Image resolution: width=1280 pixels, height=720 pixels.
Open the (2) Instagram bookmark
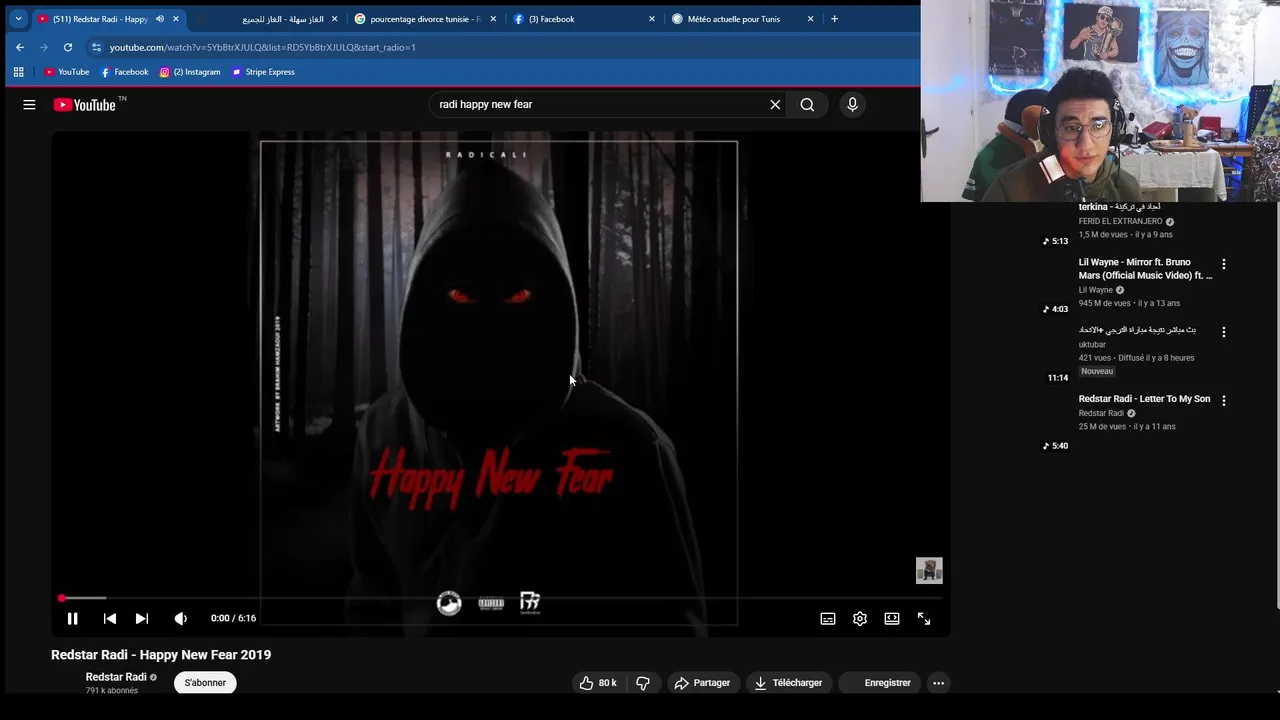coord(190,72)
